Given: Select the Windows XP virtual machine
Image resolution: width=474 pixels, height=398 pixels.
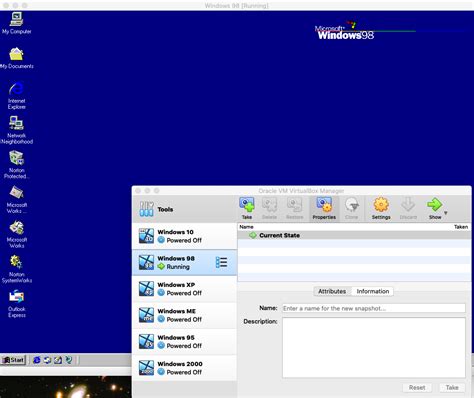Looking at the screenshot, I should coord(184,289).
